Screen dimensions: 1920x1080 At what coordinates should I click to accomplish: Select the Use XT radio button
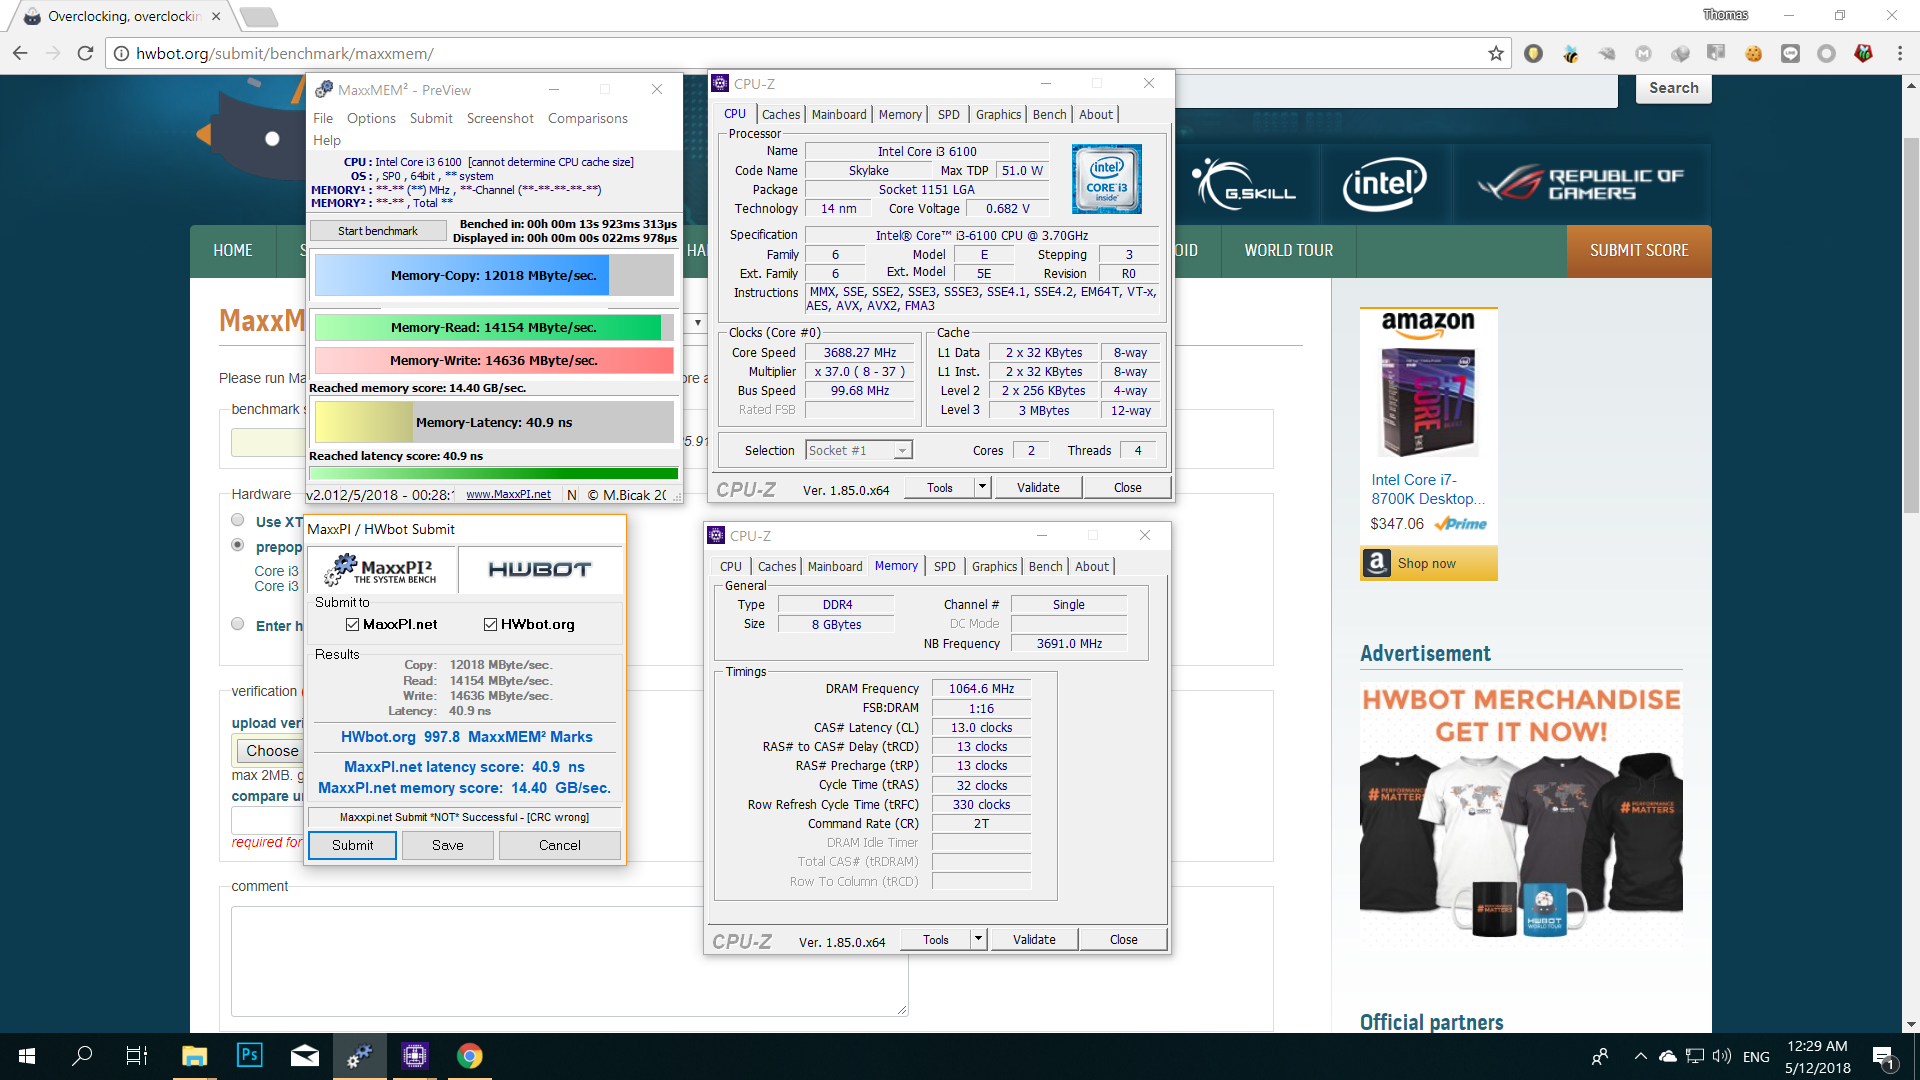237,520
